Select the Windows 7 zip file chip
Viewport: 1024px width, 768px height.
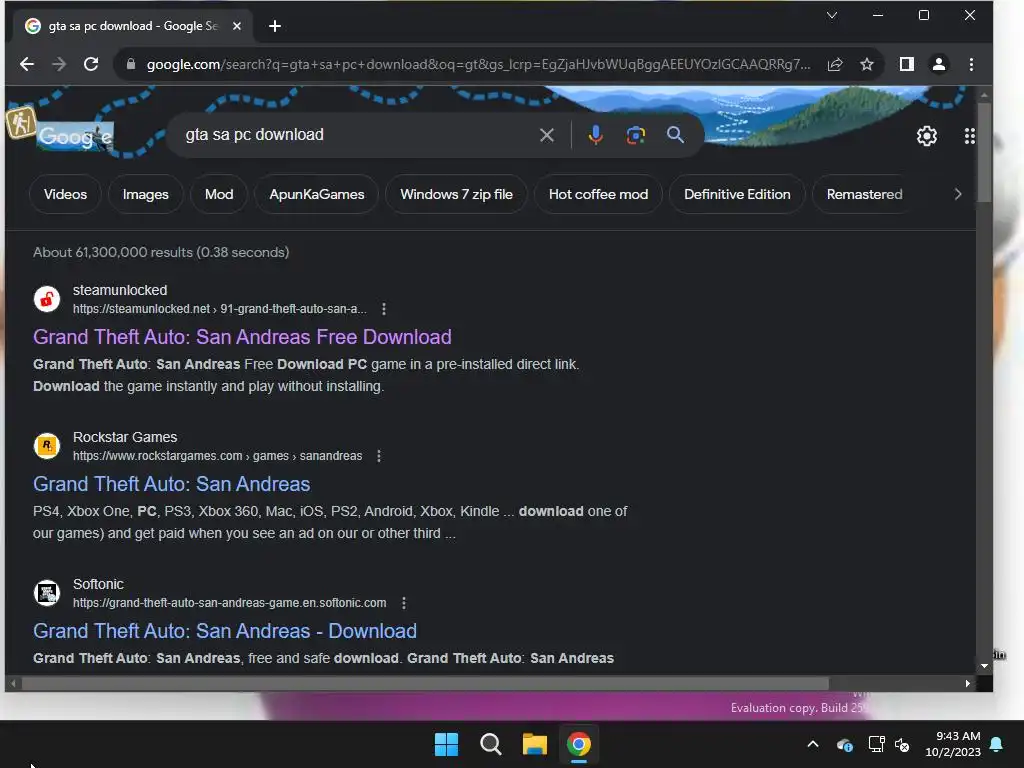tap(456, 195)
